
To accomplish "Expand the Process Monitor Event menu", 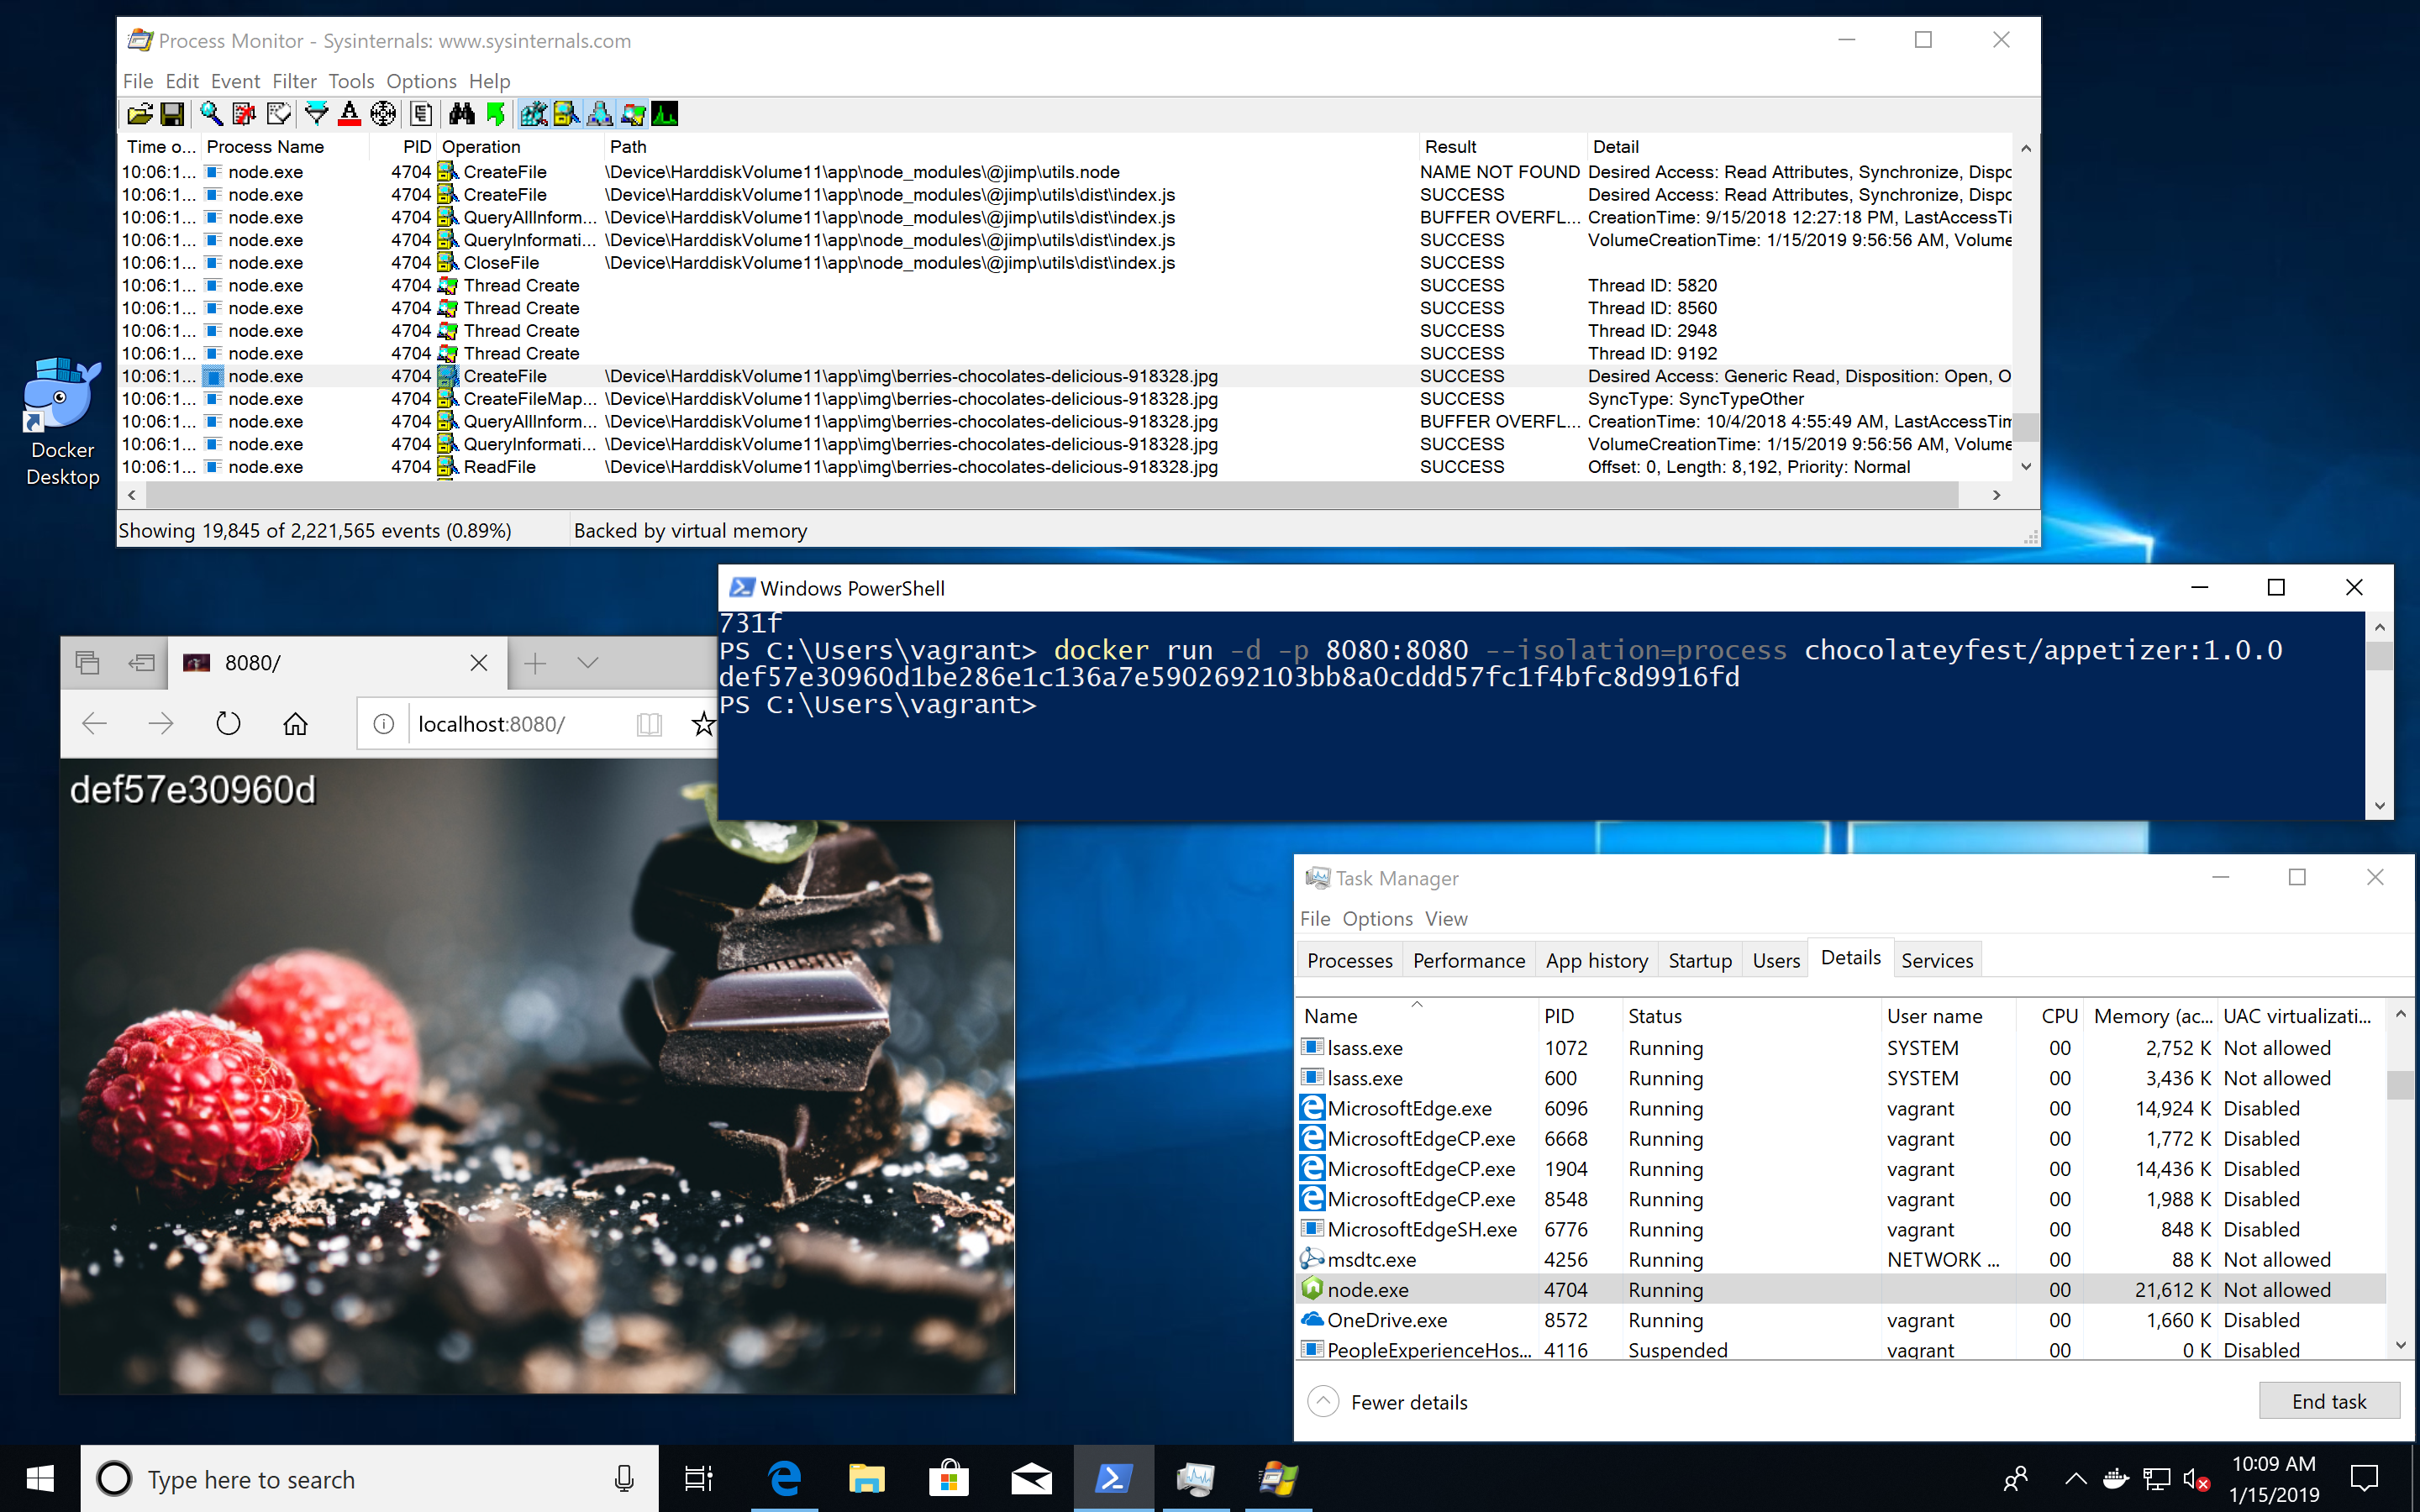I will tap(232, 80).
